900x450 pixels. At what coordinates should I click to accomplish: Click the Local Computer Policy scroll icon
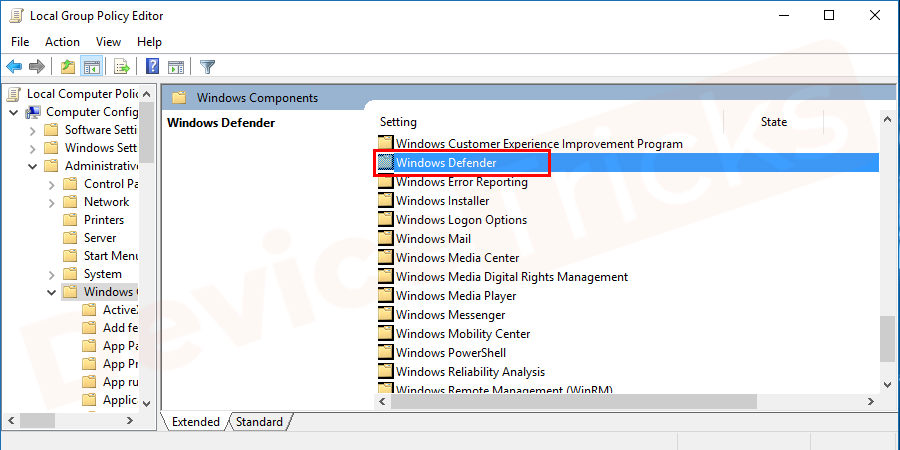(15, 94)
